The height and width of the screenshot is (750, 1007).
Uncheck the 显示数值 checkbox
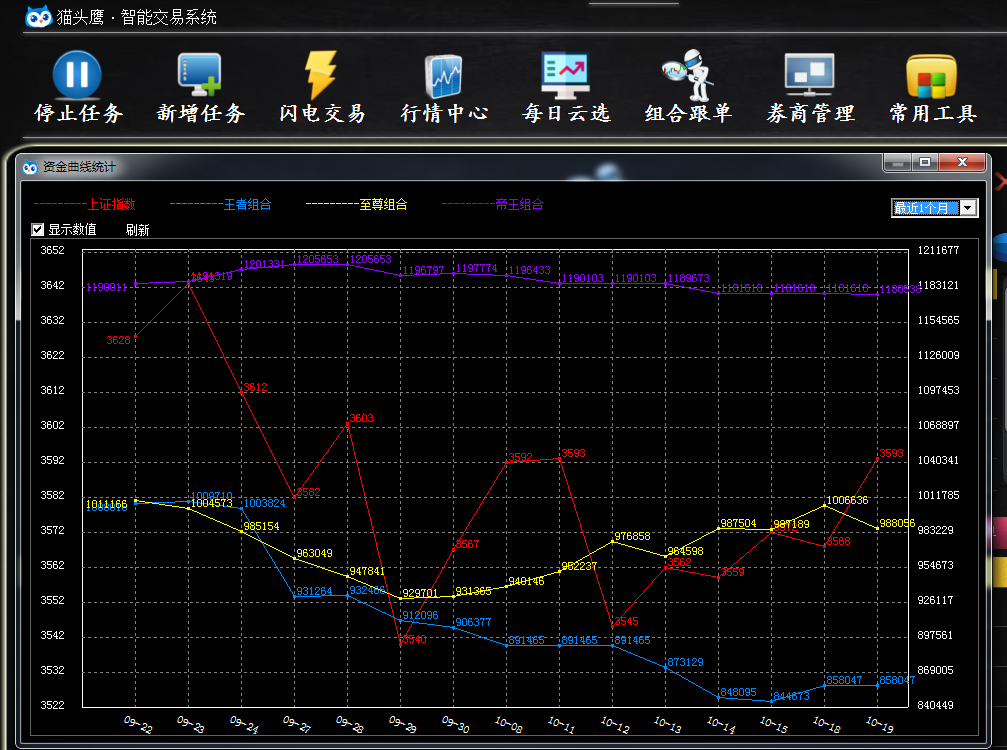pyautogui.click(x=38, y=229)
